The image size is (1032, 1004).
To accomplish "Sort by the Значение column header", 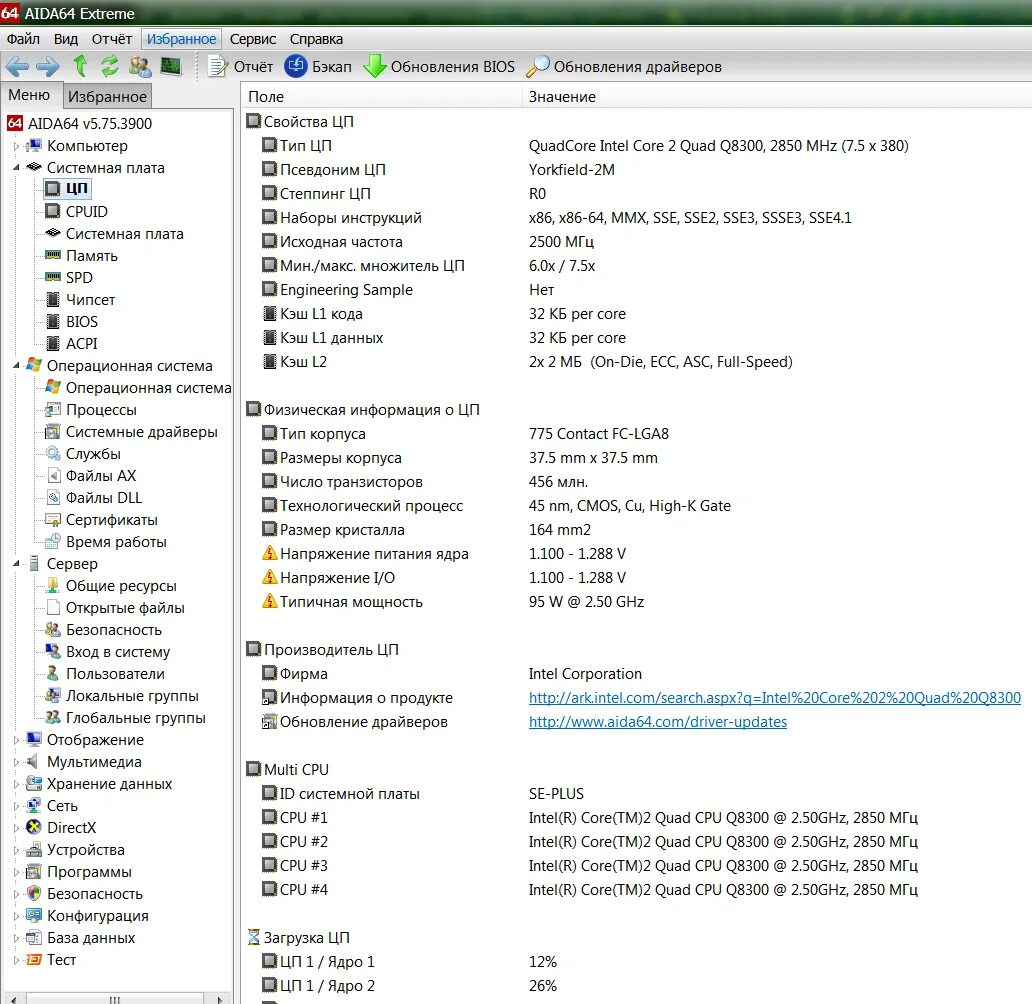I will 777,97.
